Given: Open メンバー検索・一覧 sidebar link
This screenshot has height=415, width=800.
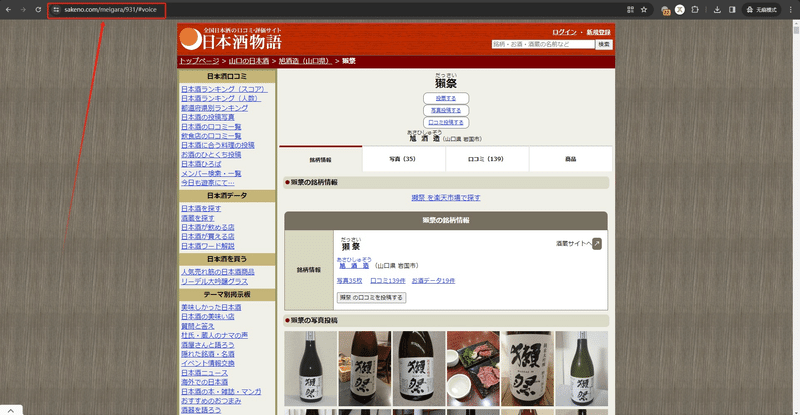Looking at the screenshot, I should point(211,173).
